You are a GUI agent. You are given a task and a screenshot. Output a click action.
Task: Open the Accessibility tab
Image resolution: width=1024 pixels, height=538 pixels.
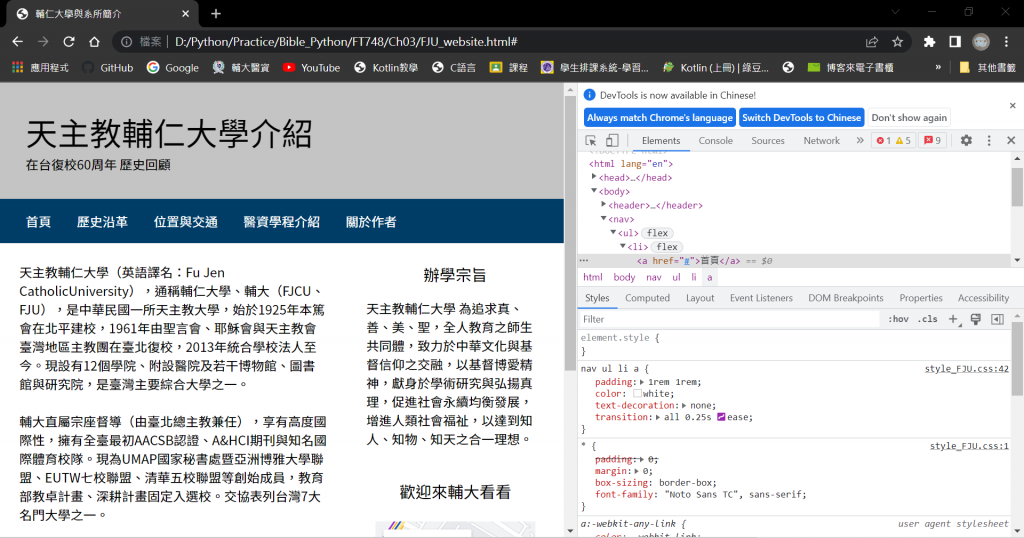coord(984,298)
